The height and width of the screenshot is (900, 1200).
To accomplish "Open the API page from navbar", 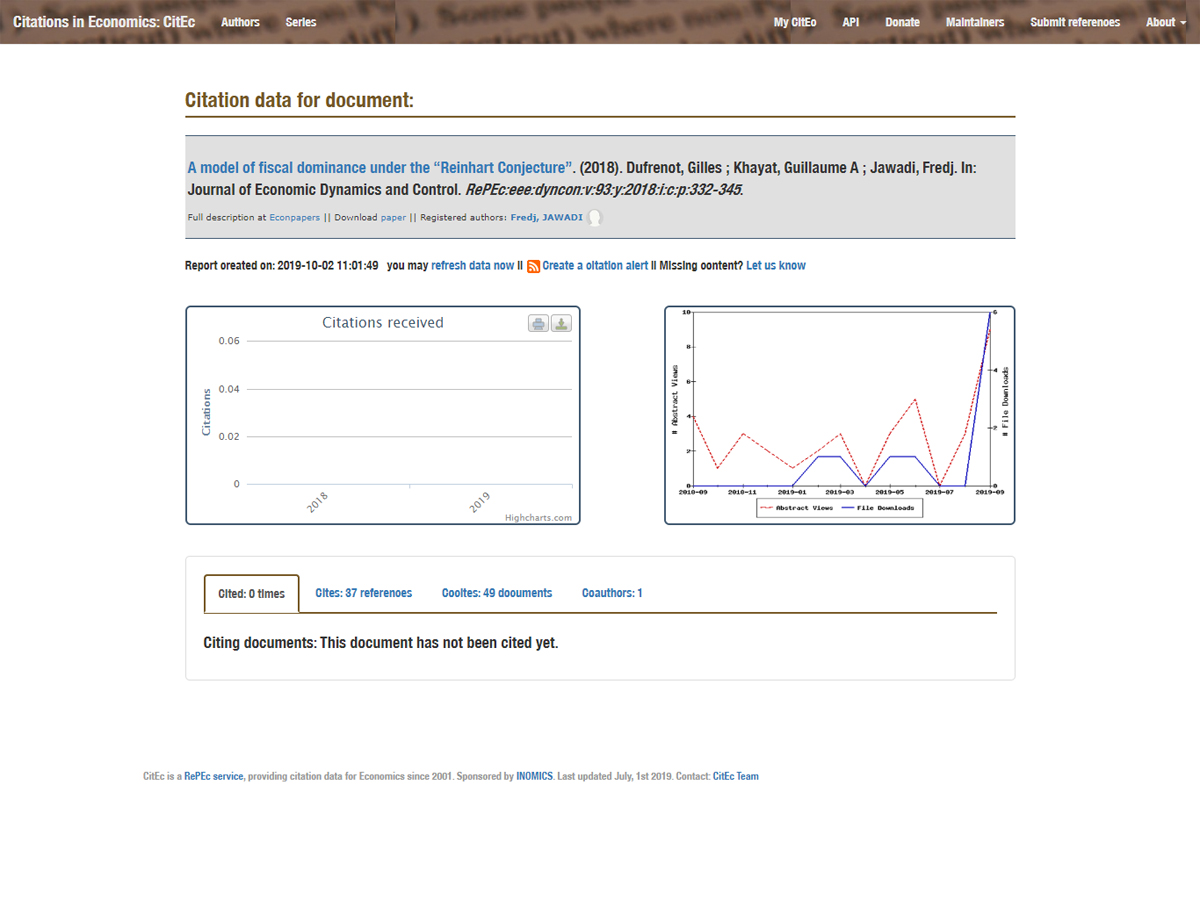I will click(851, 22).
